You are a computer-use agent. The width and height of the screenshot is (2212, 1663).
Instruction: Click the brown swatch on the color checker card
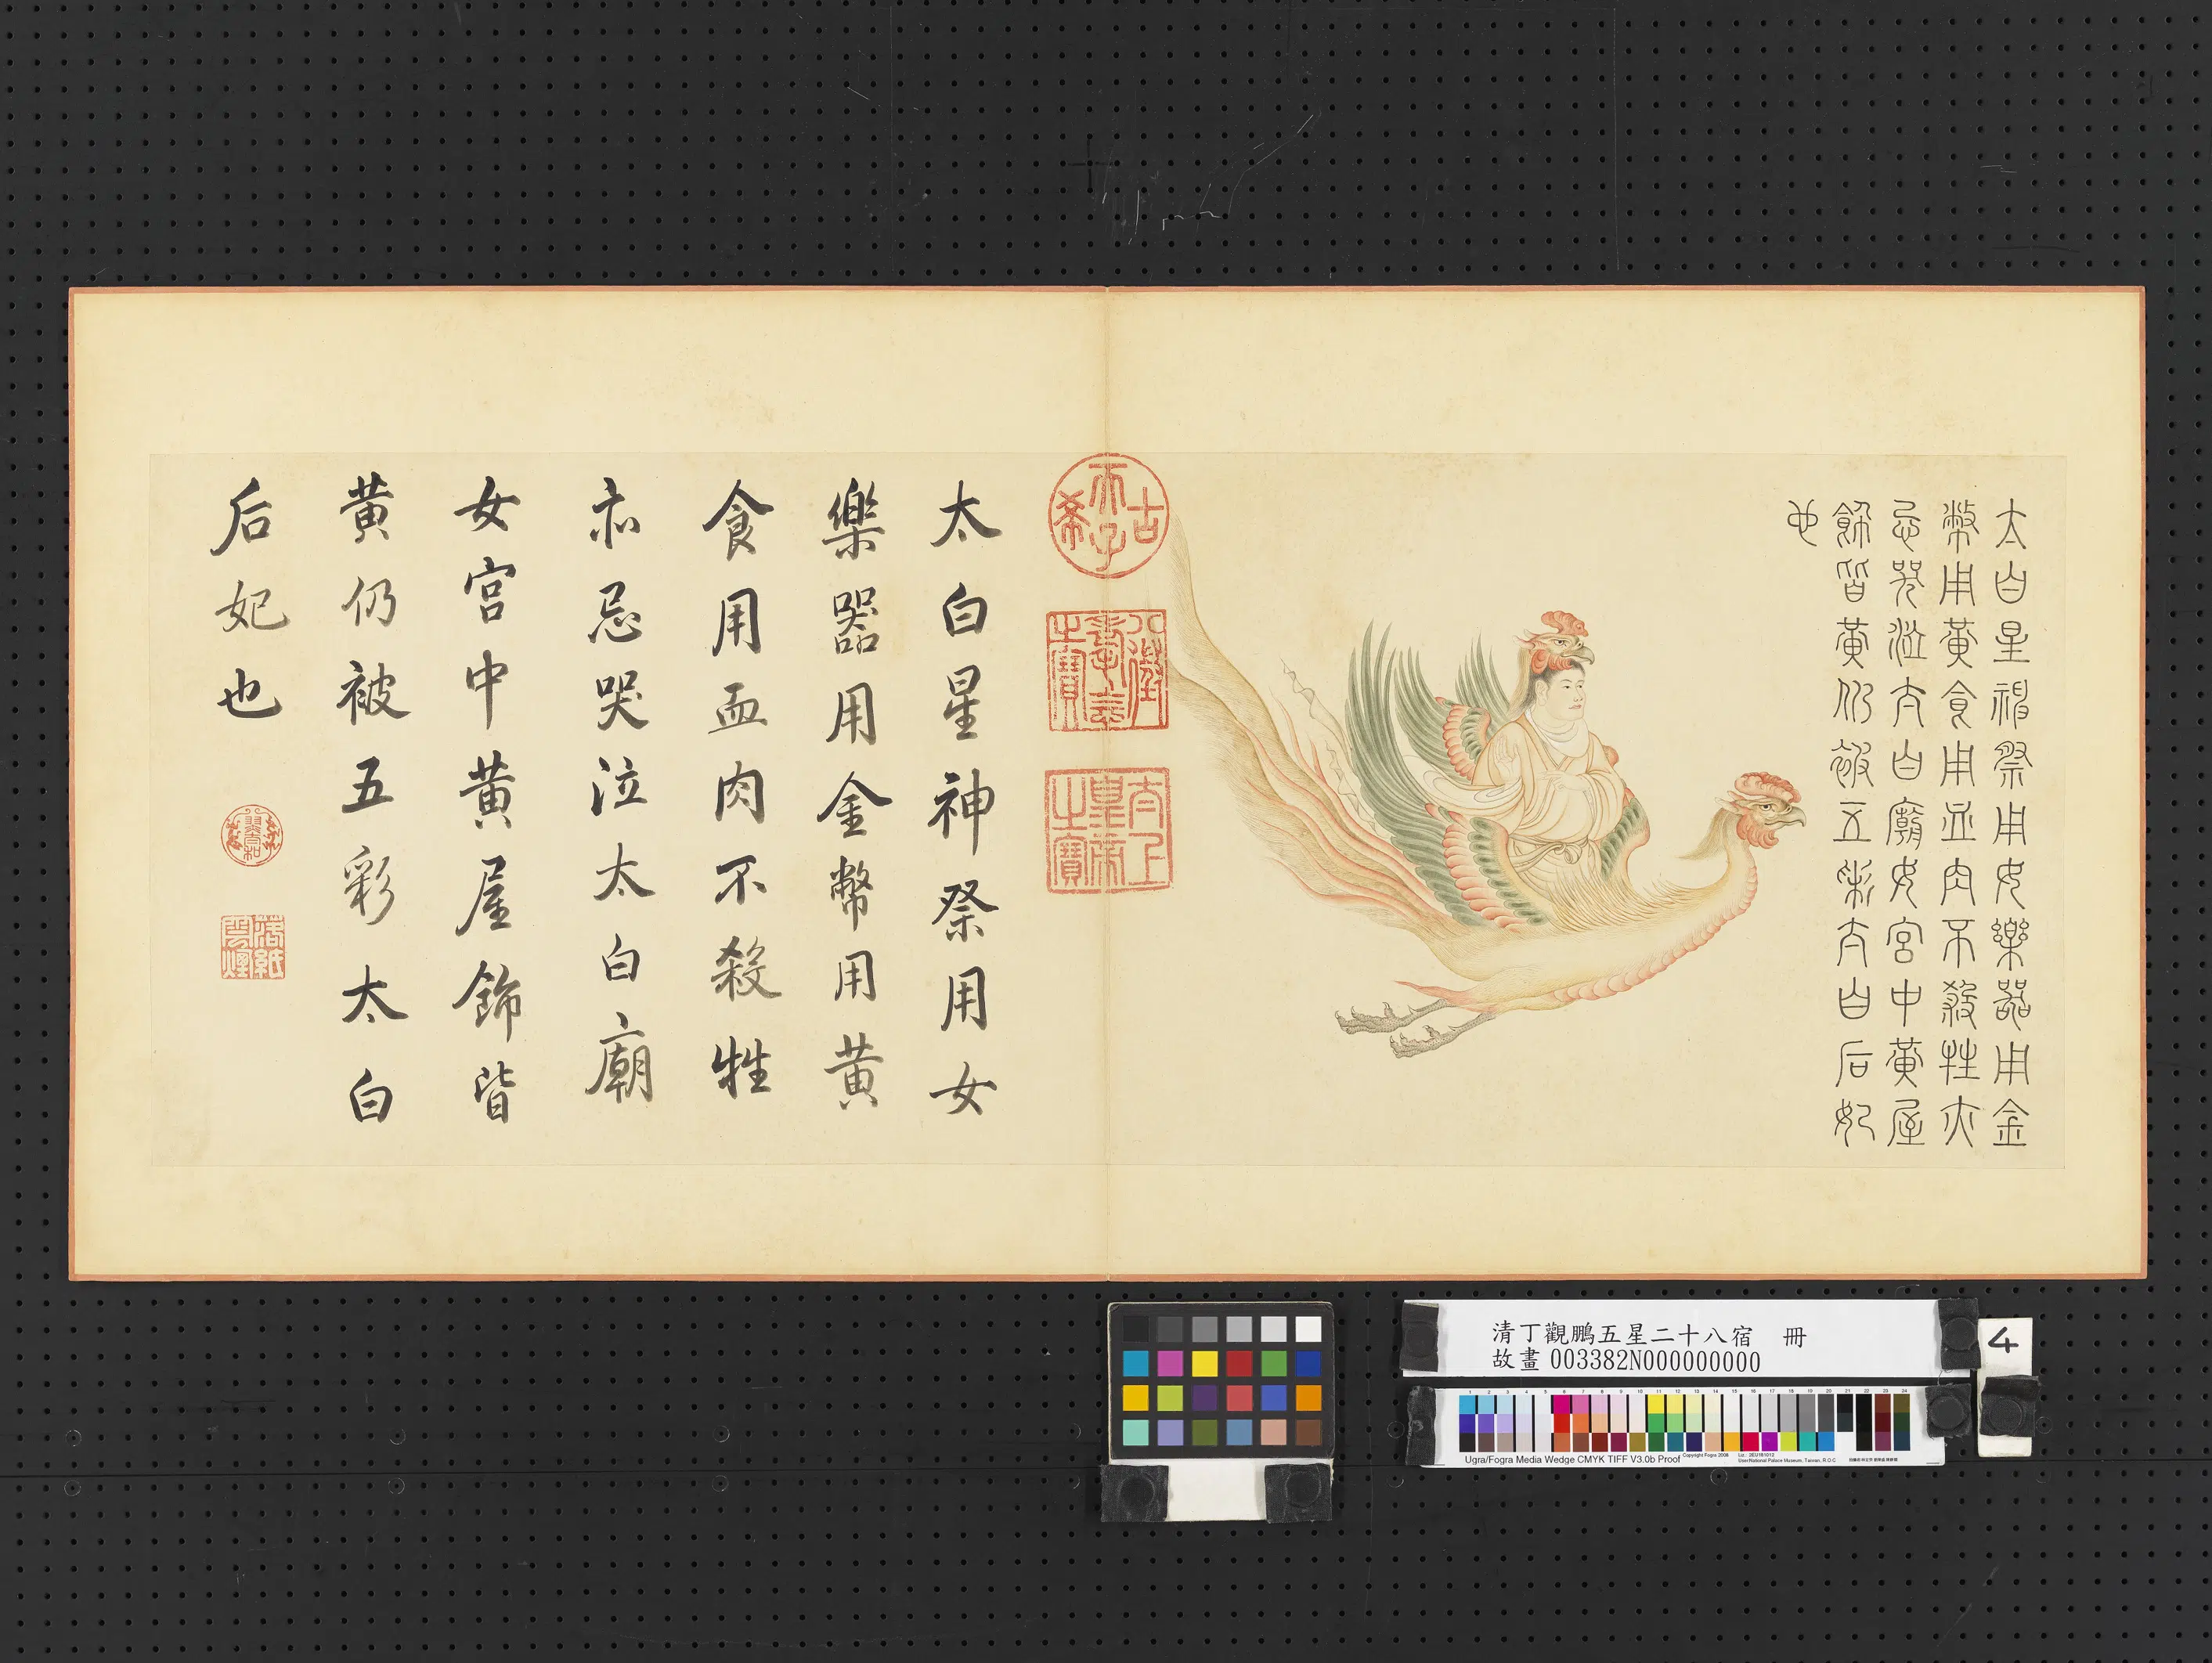tap(1308, 1432)
